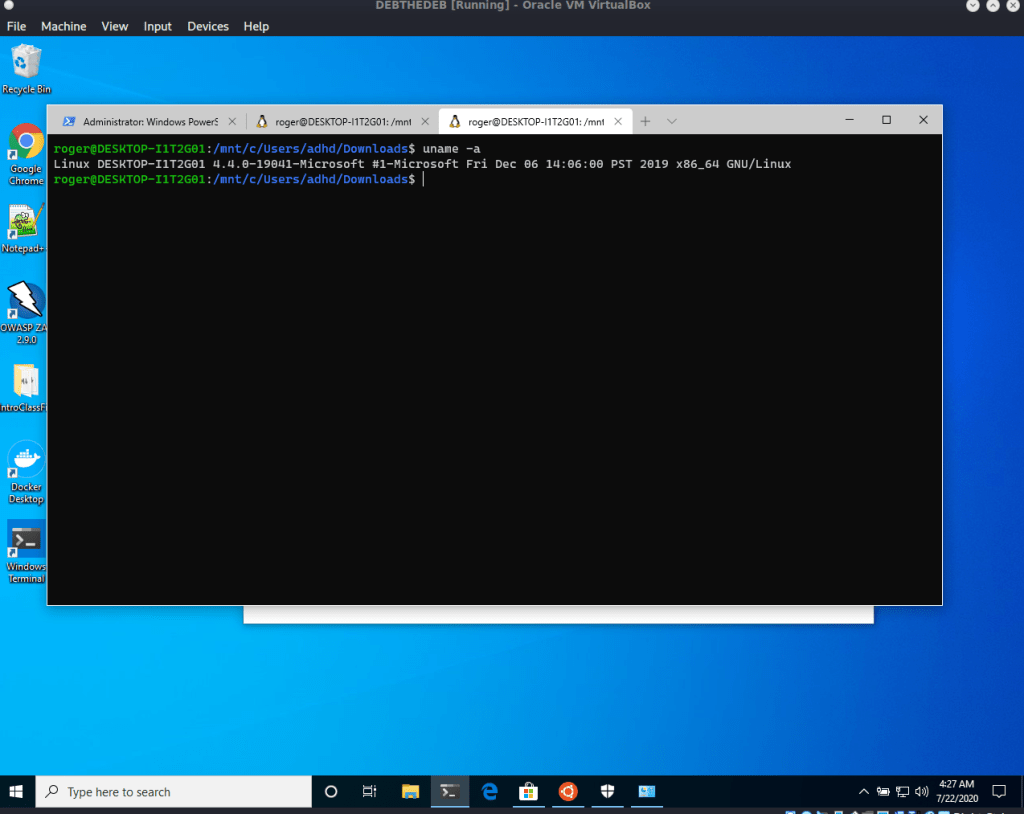
Task: Click the Windows Terminal desktop shortcut
Action: pyautogui.click(x=26, y=547)
